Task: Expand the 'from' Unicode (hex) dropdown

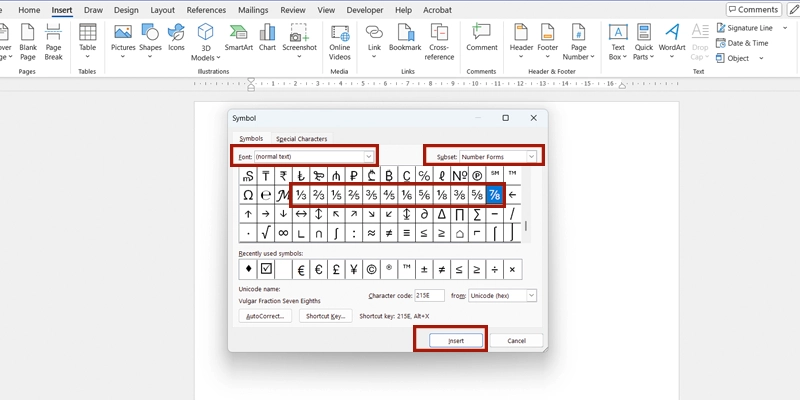Action: [530, 296]
